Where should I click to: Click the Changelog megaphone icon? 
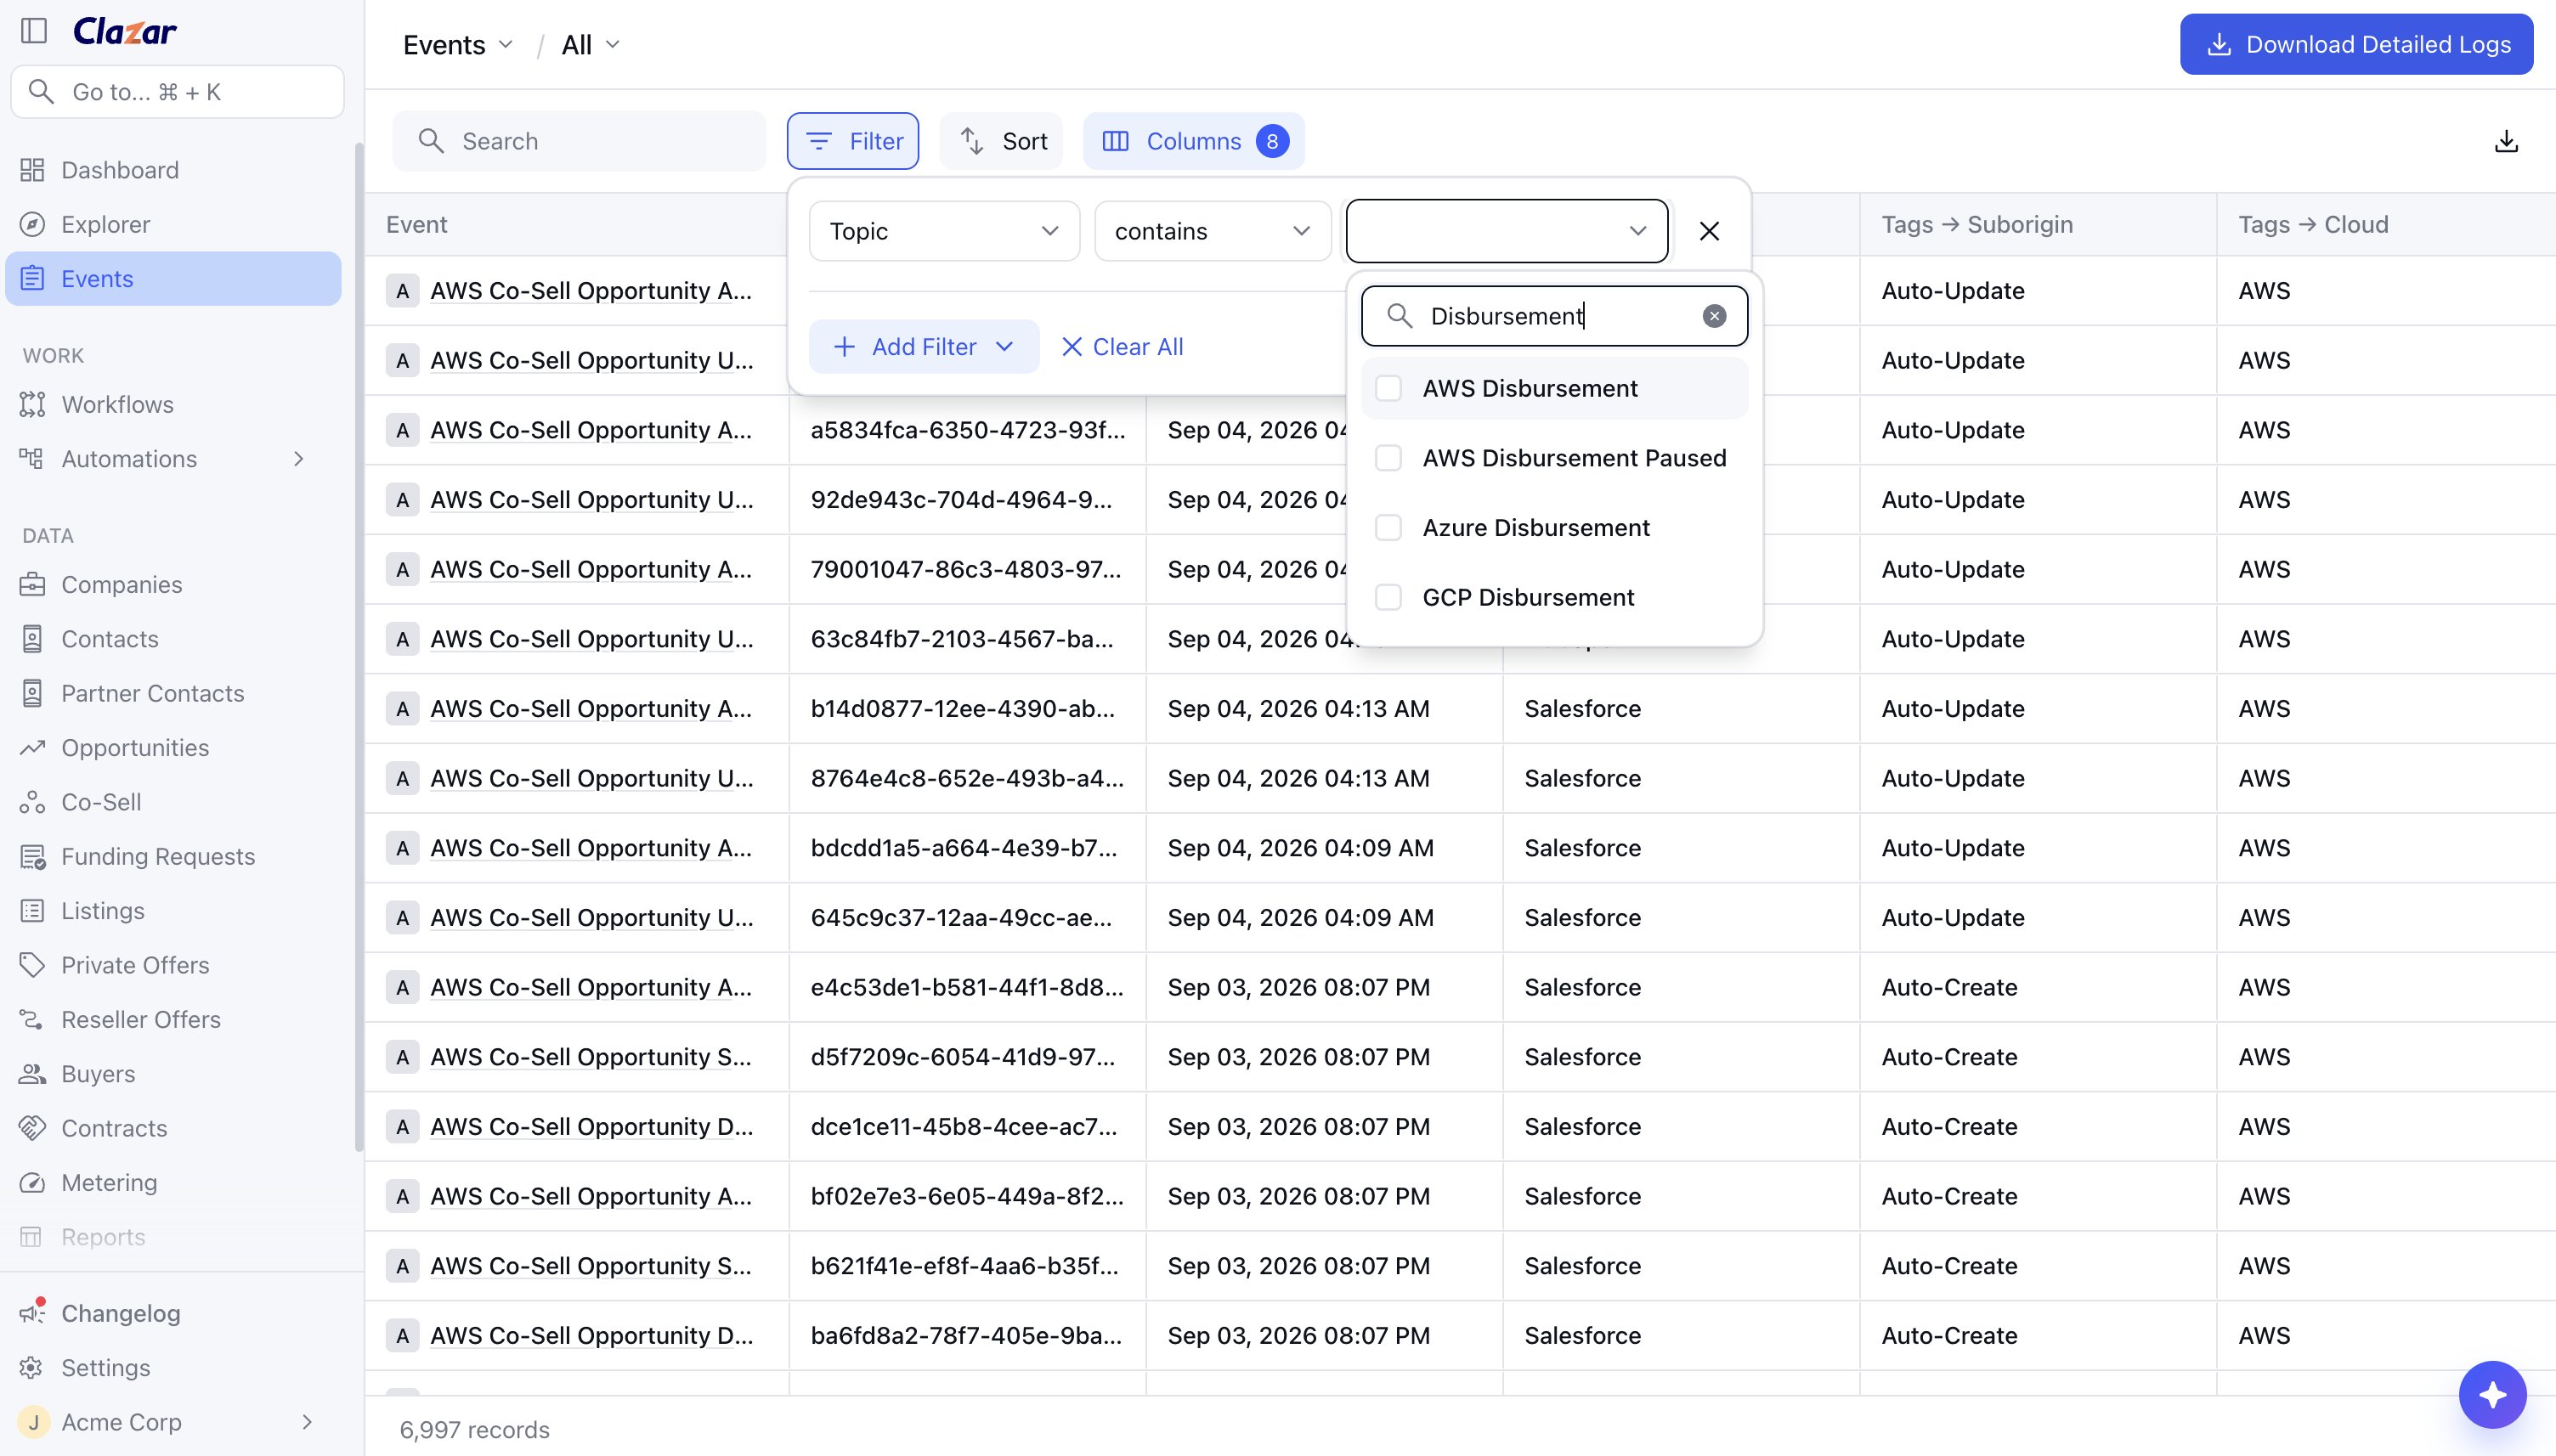pos(32,1312)
